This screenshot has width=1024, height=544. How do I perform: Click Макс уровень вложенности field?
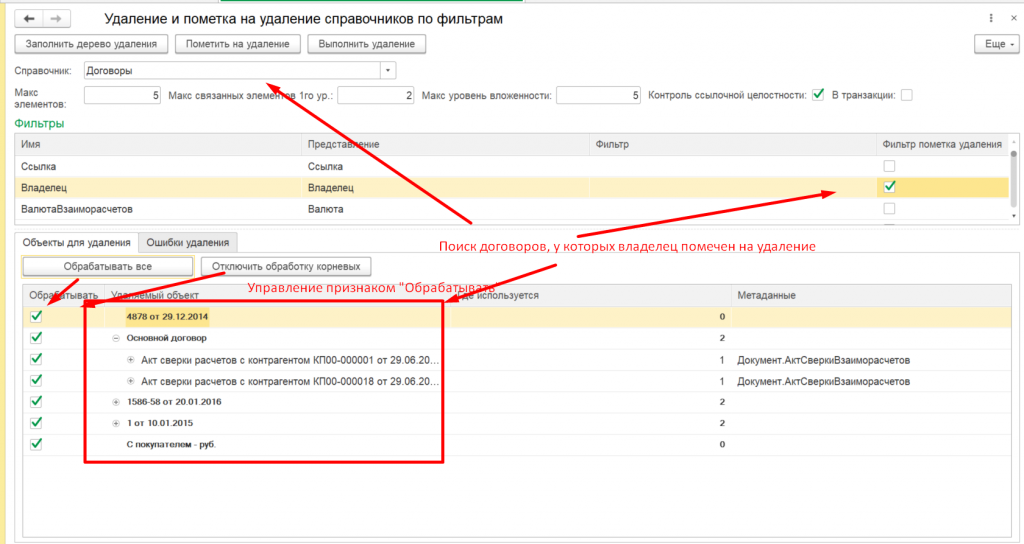pyautogui.click(x=598, y=95)
